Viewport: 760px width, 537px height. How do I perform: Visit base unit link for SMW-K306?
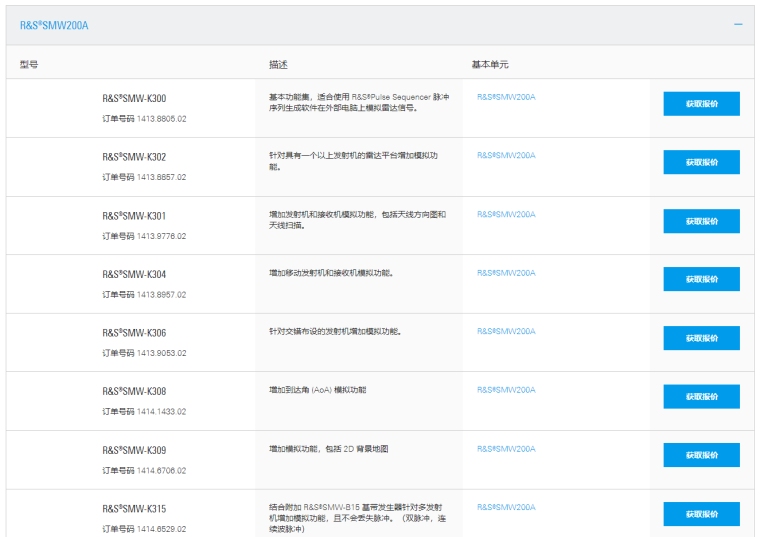(x=506, y=331)
